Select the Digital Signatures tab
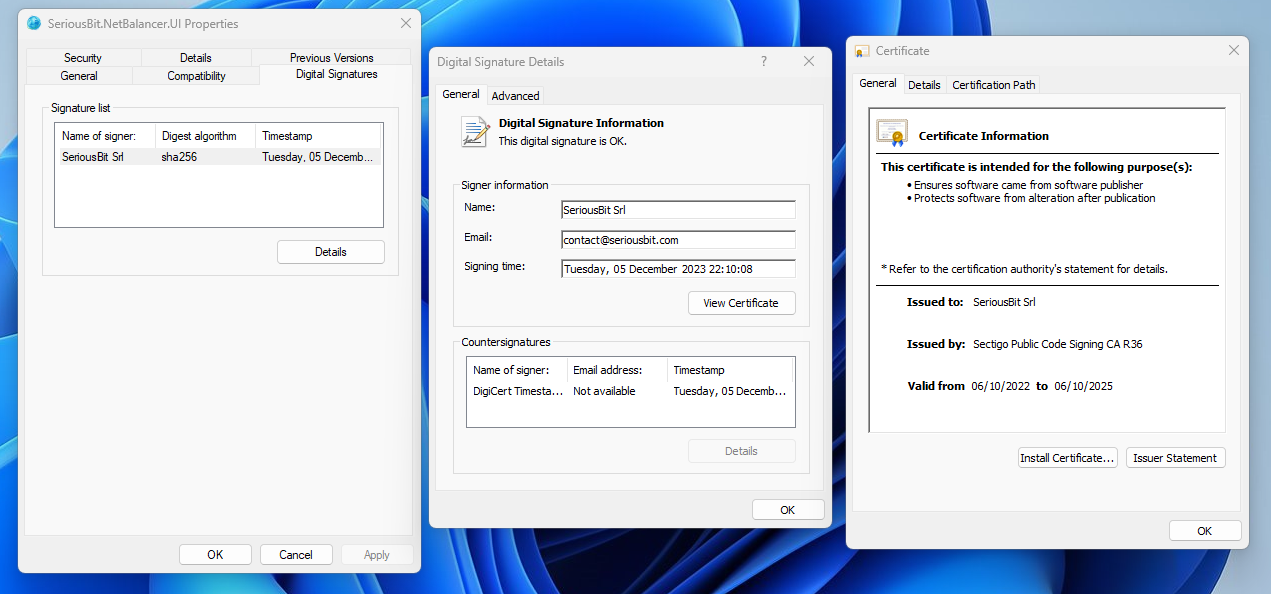The height and width of the screenshot is (594, 1271). coord(336,74)
